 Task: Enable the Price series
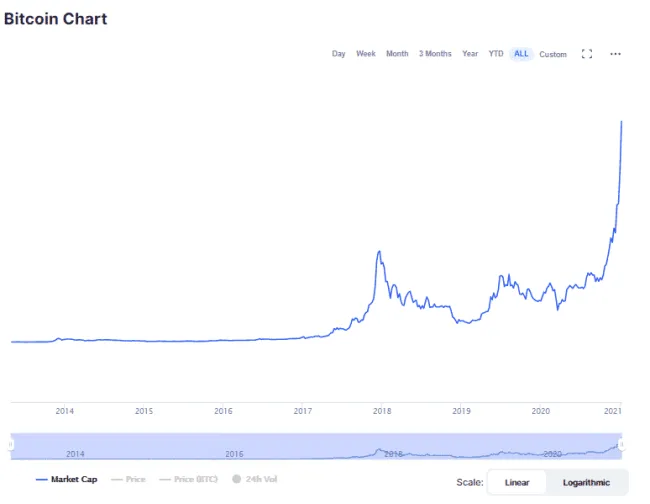point(128,480)
